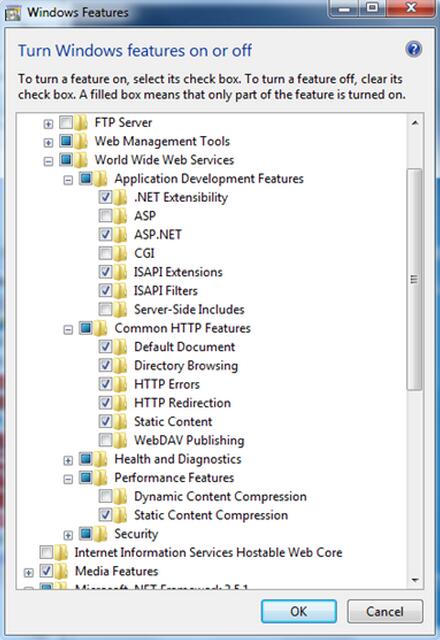
Task: Expand the Health and Diagnostics node
Action: coord(68,460)
